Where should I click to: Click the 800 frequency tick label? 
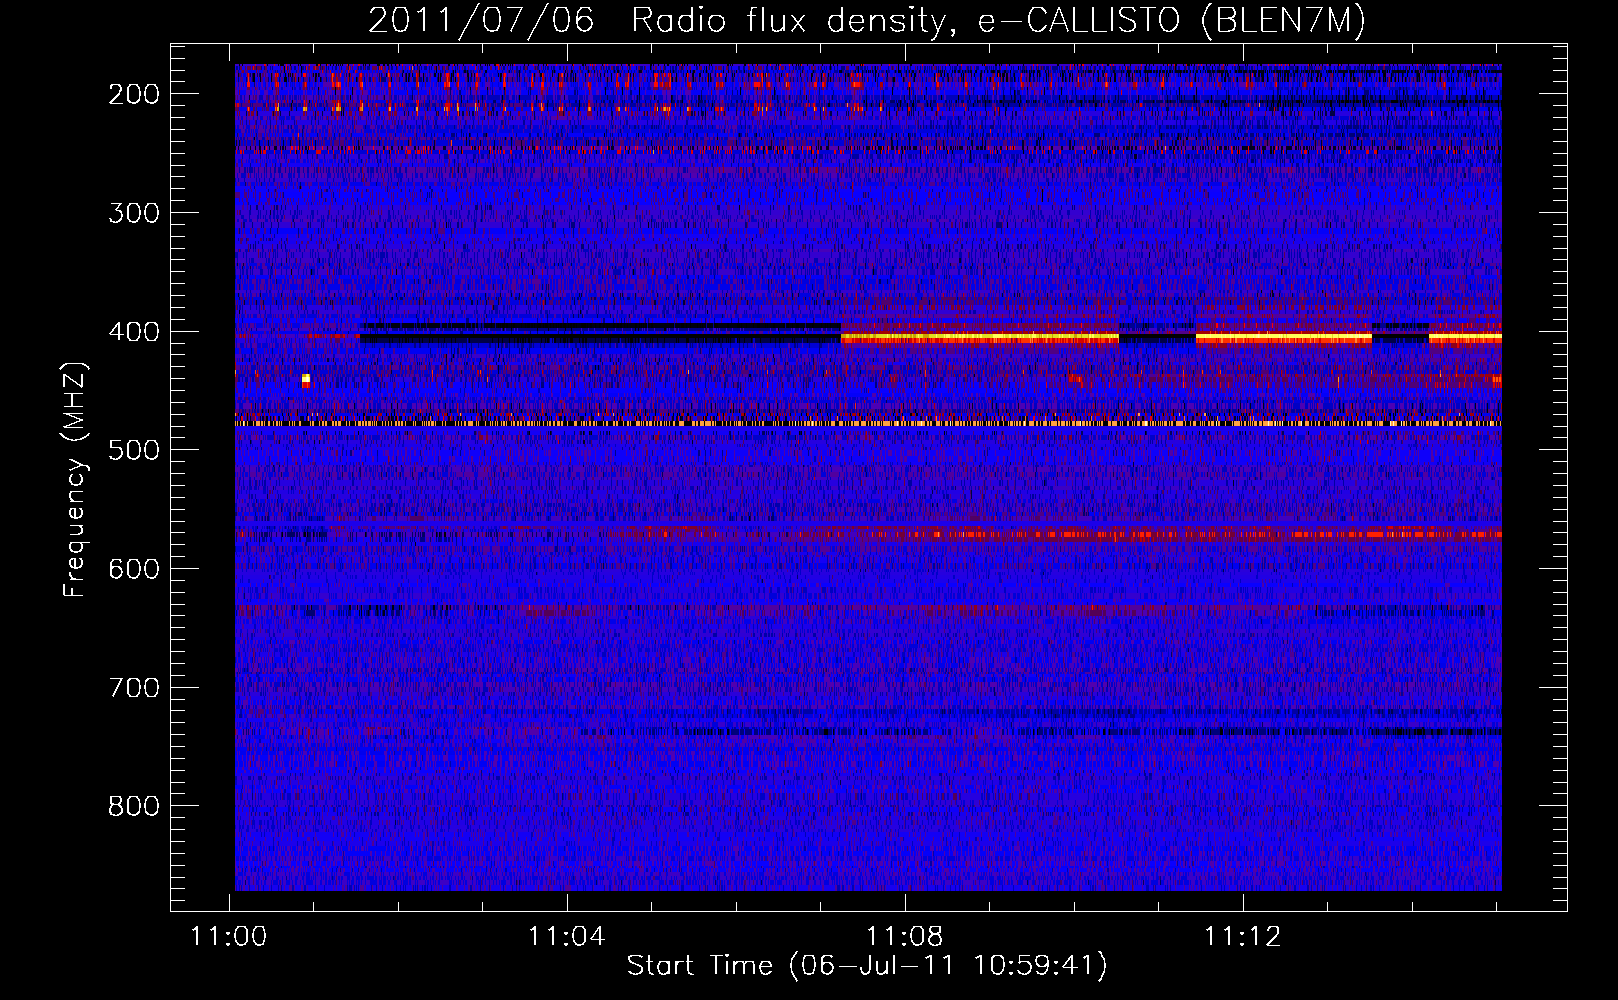pos(134,806)
